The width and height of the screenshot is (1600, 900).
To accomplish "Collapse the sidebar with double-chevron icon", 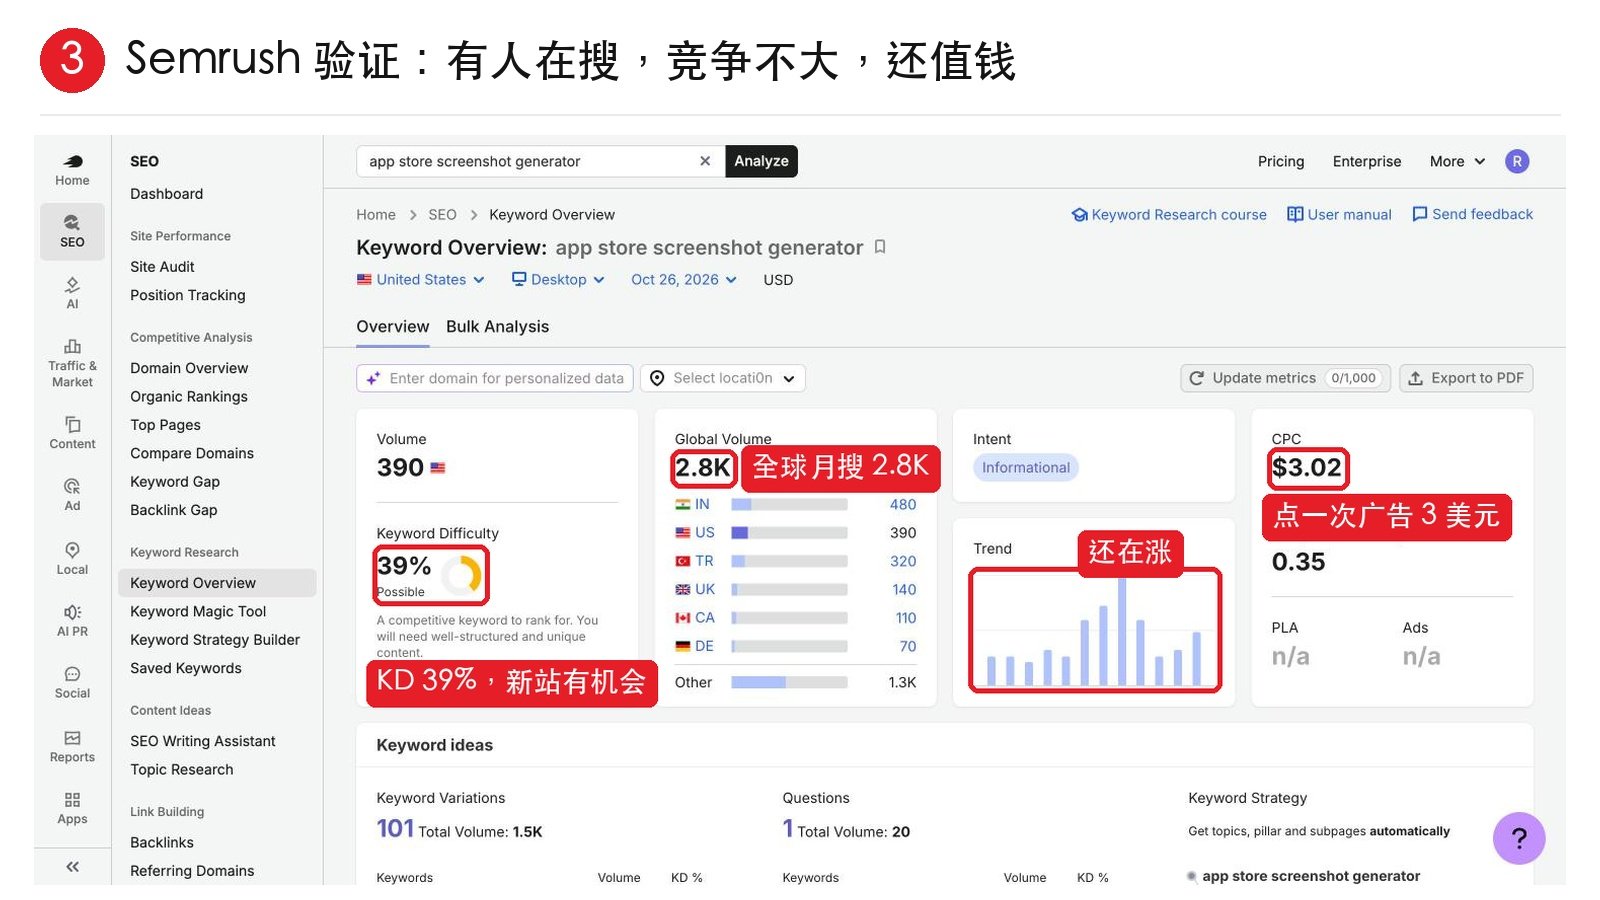I will 72,867.
